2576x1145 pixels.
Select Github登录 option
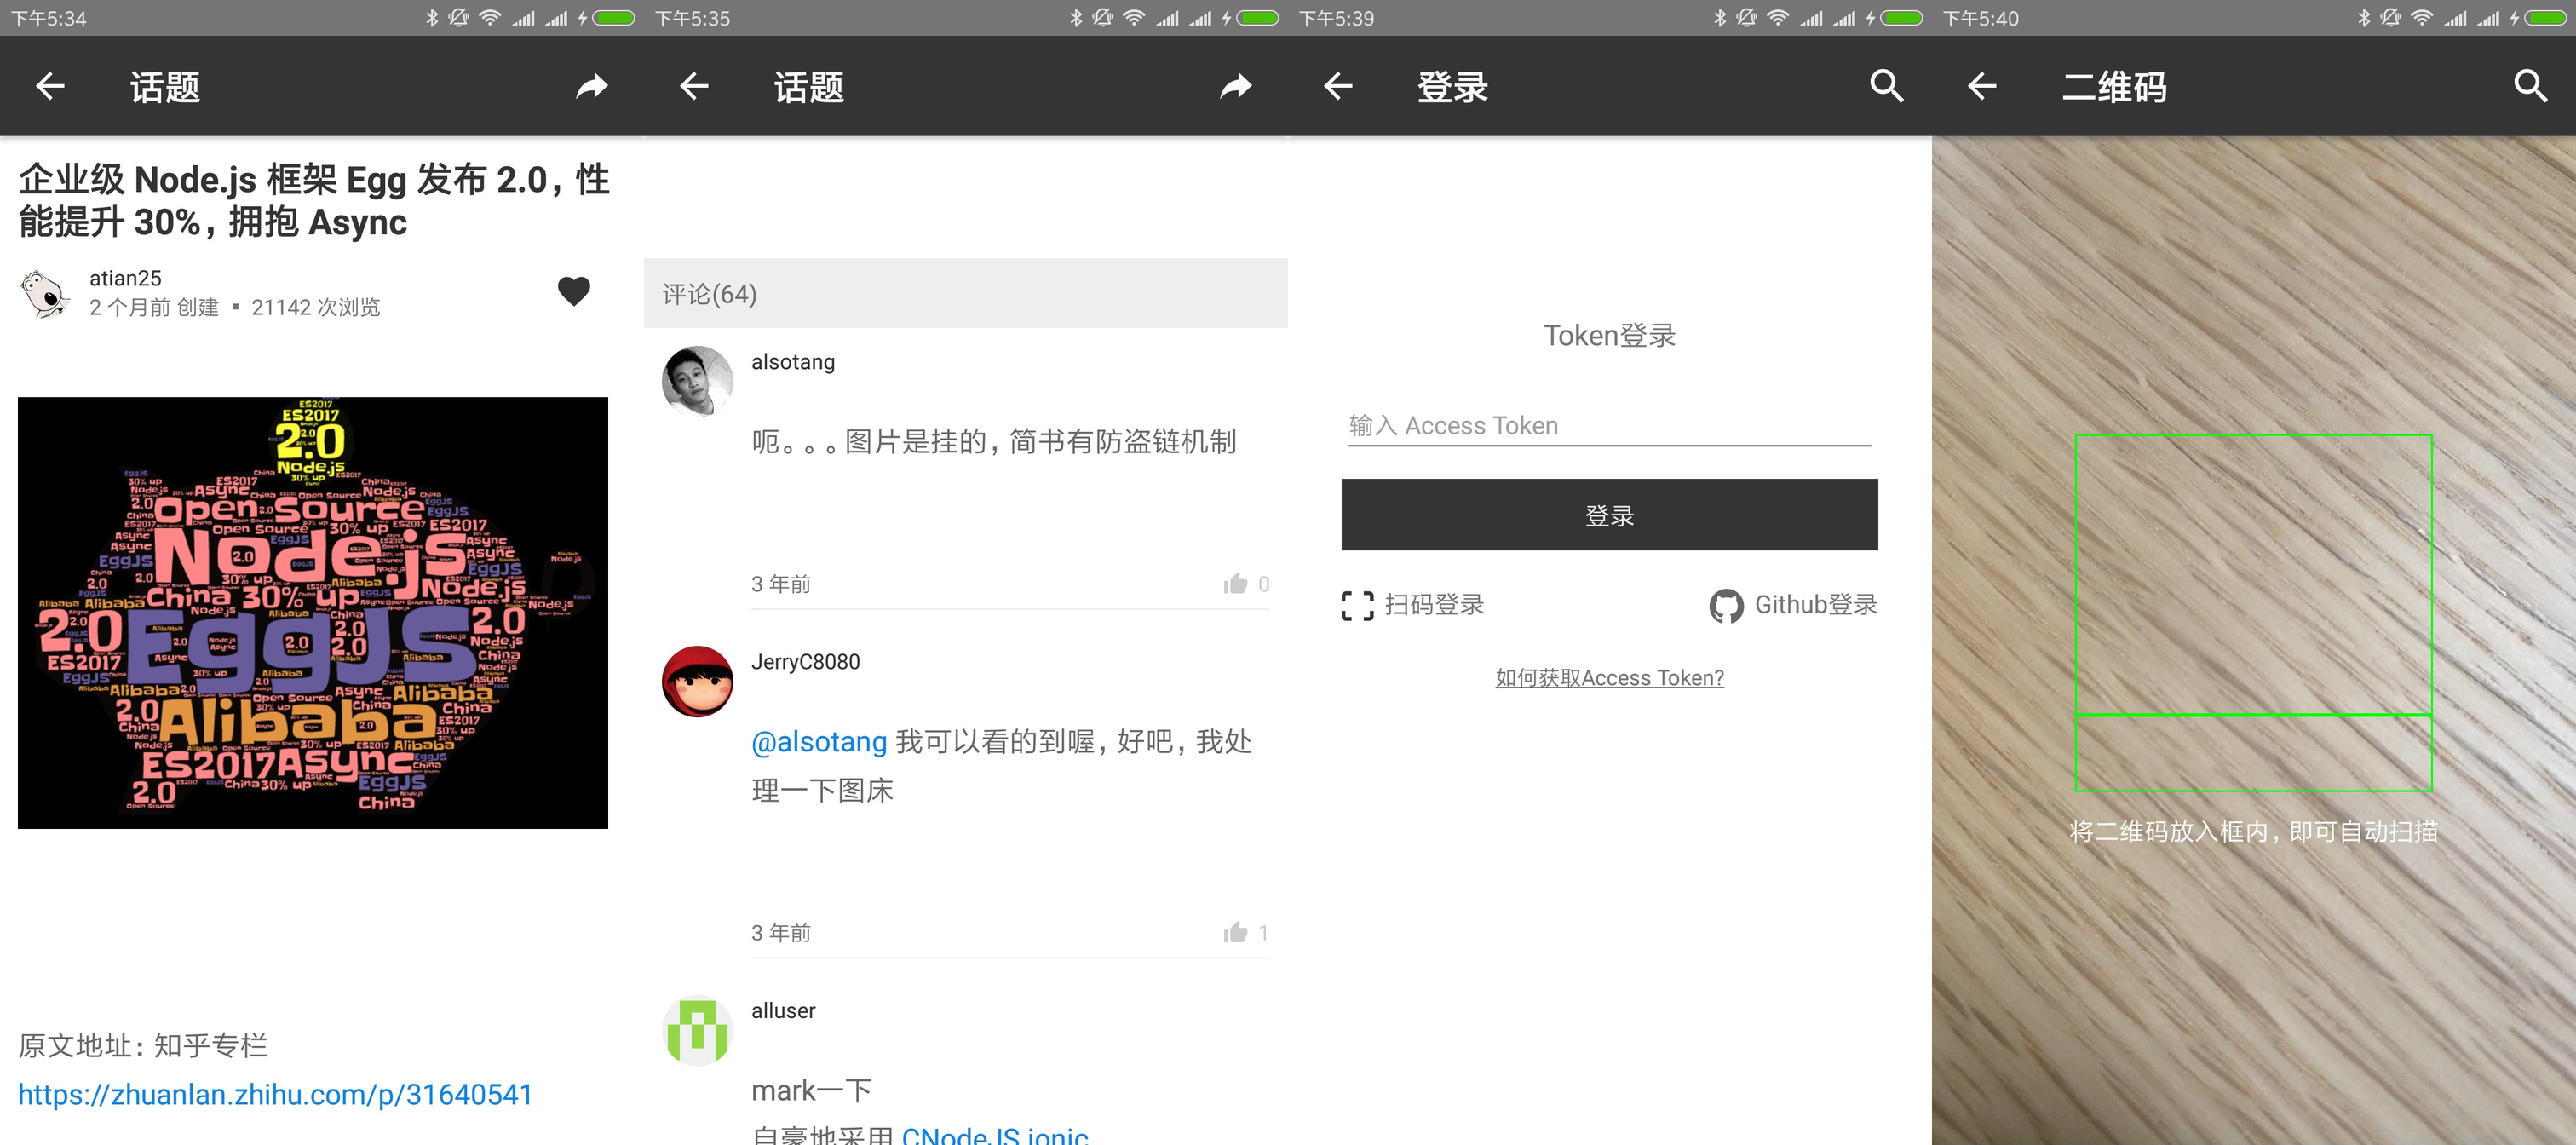coord(1793,604)
